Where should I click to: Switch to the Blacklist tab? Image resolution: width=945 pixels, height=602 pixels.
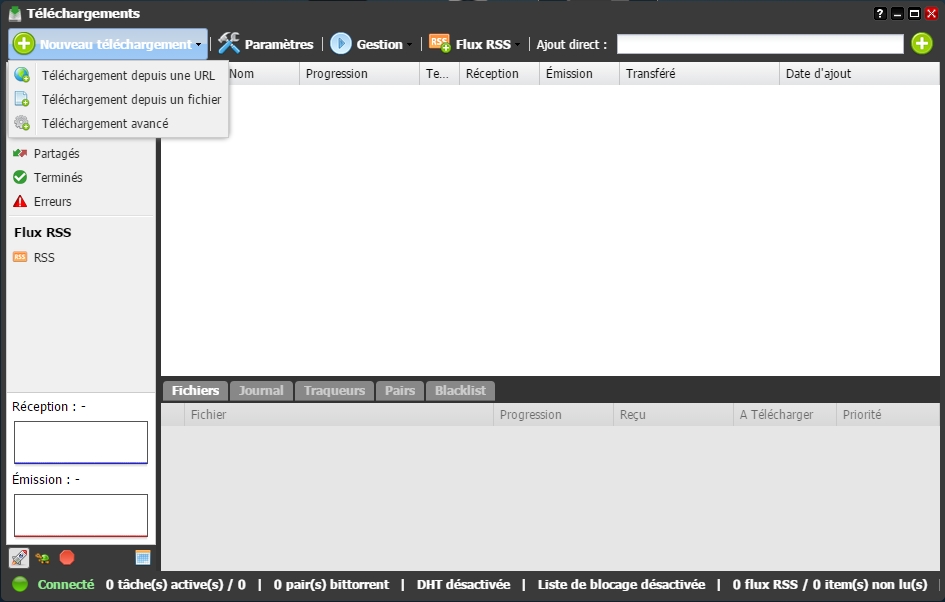tap(460, 390)
